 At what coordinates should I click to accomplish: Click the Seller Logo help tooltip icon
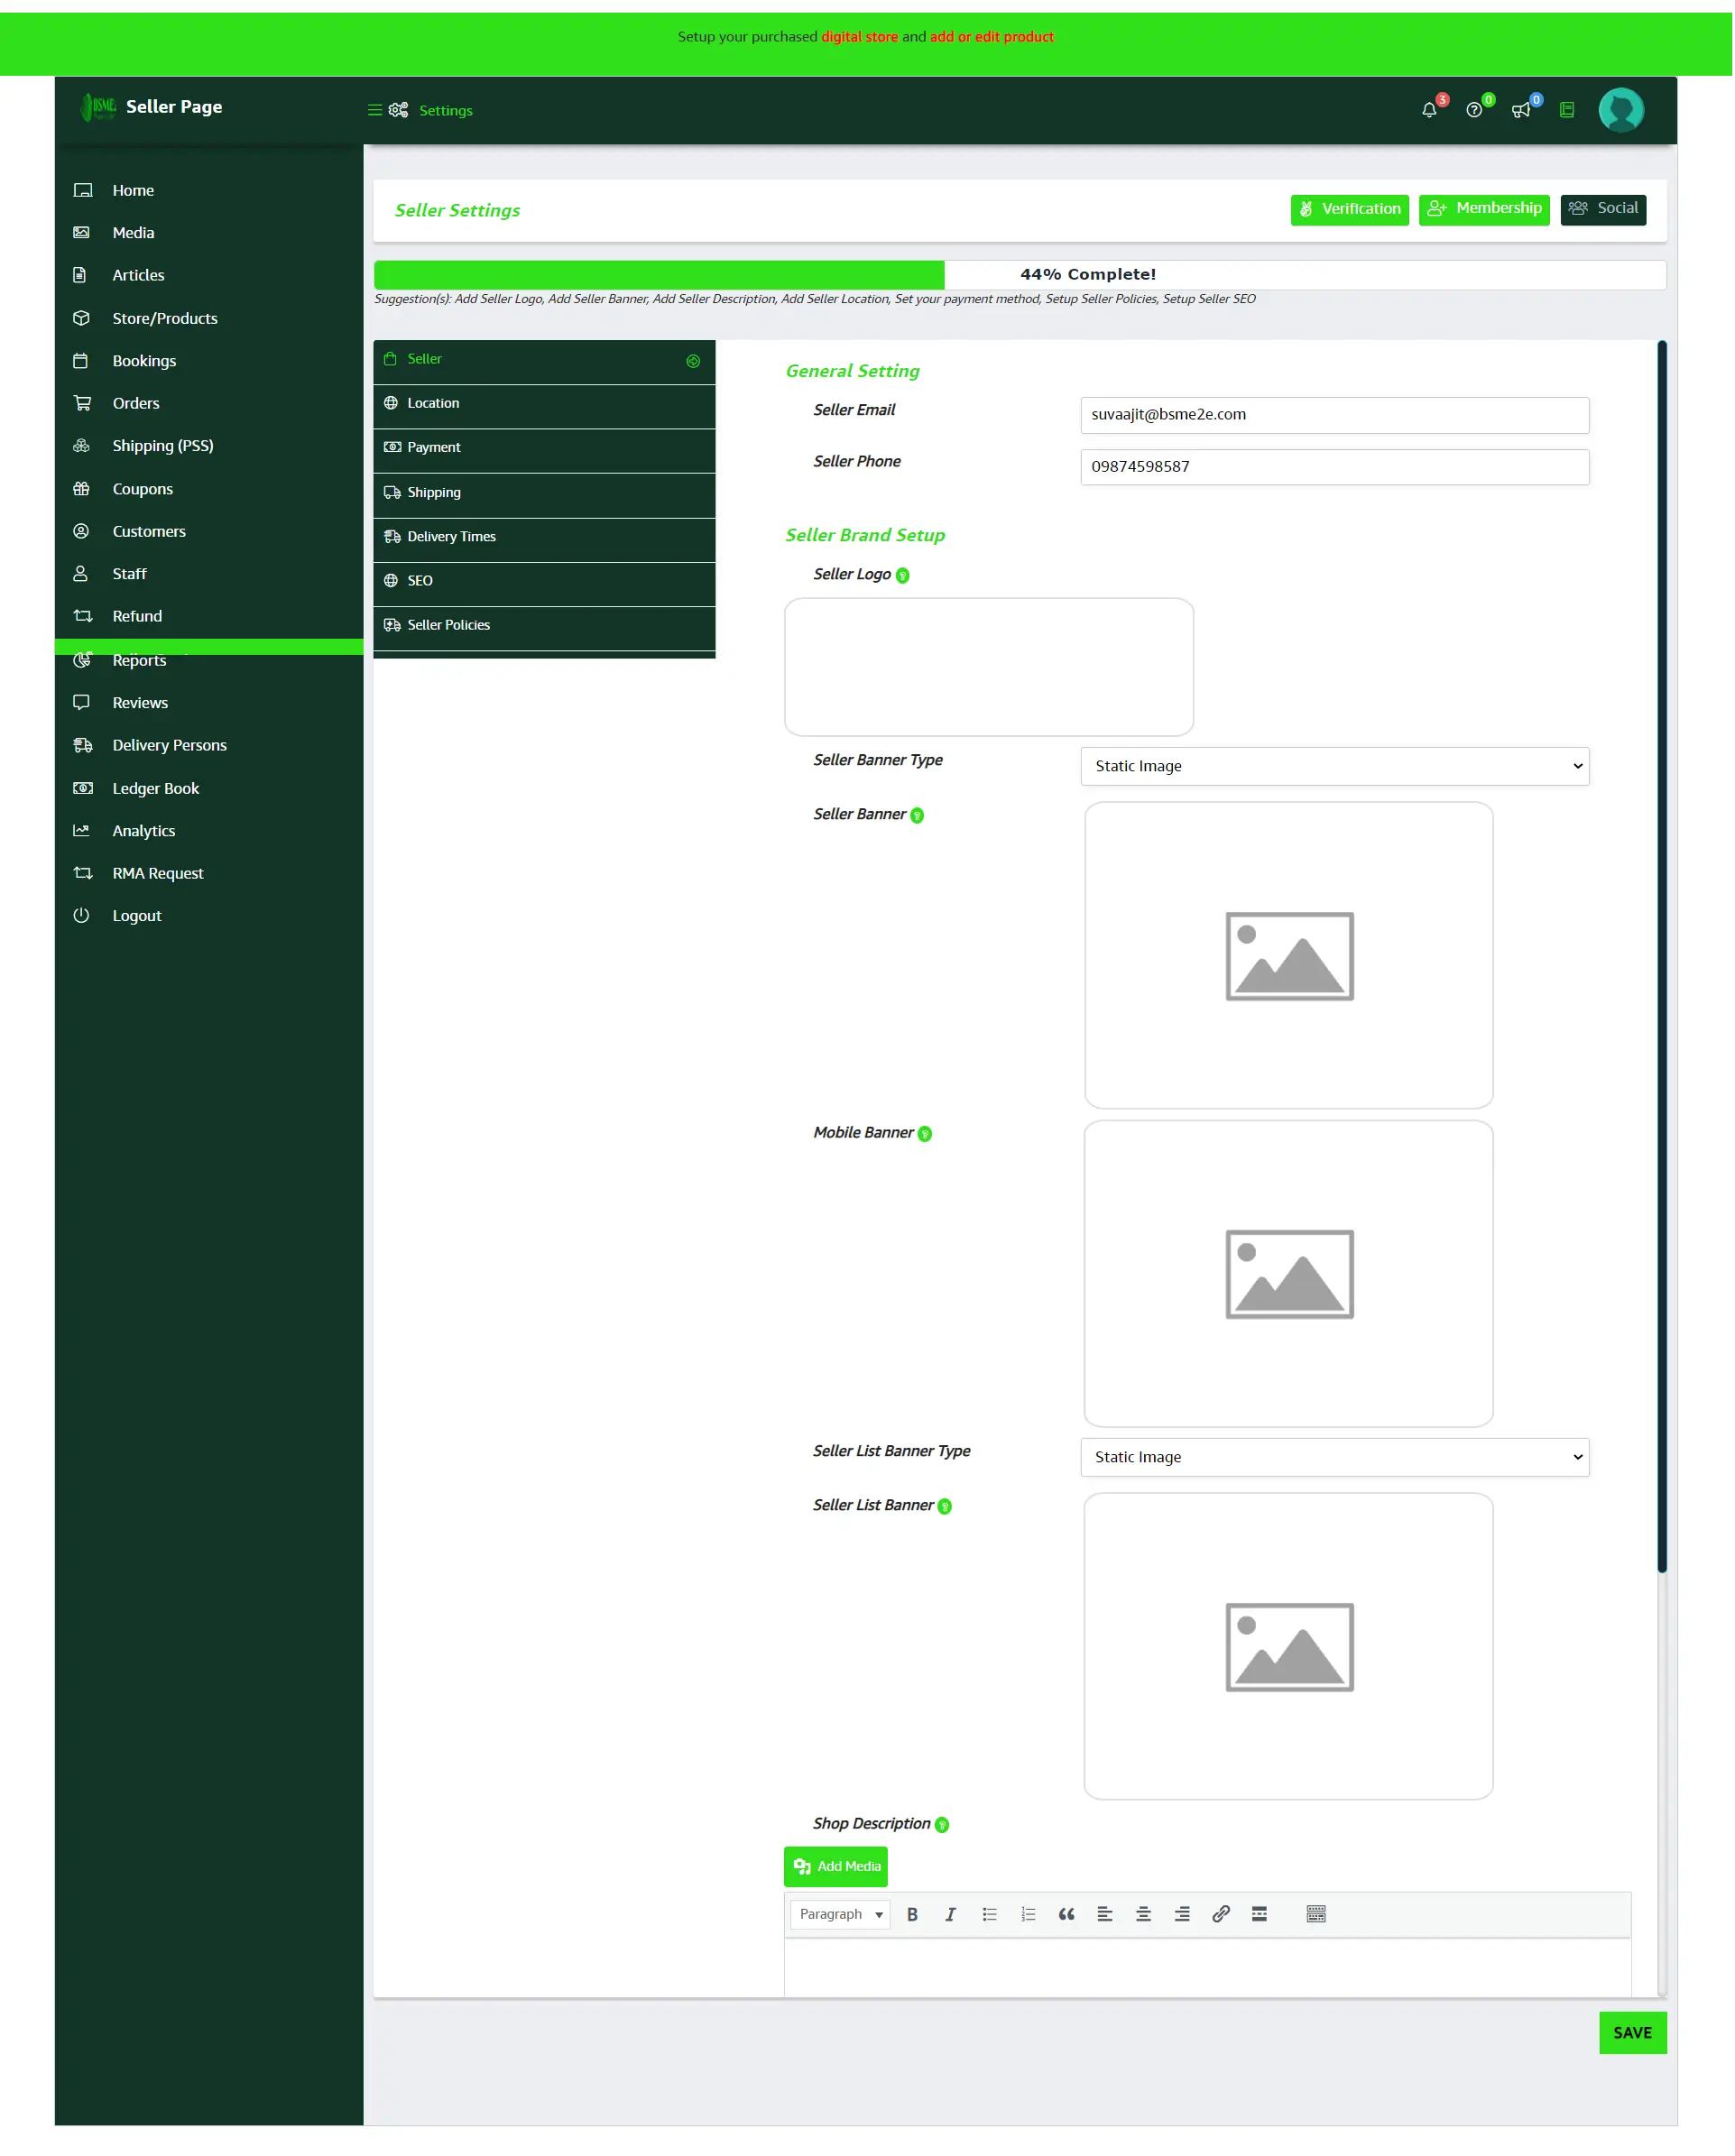(x=903, y=575)
